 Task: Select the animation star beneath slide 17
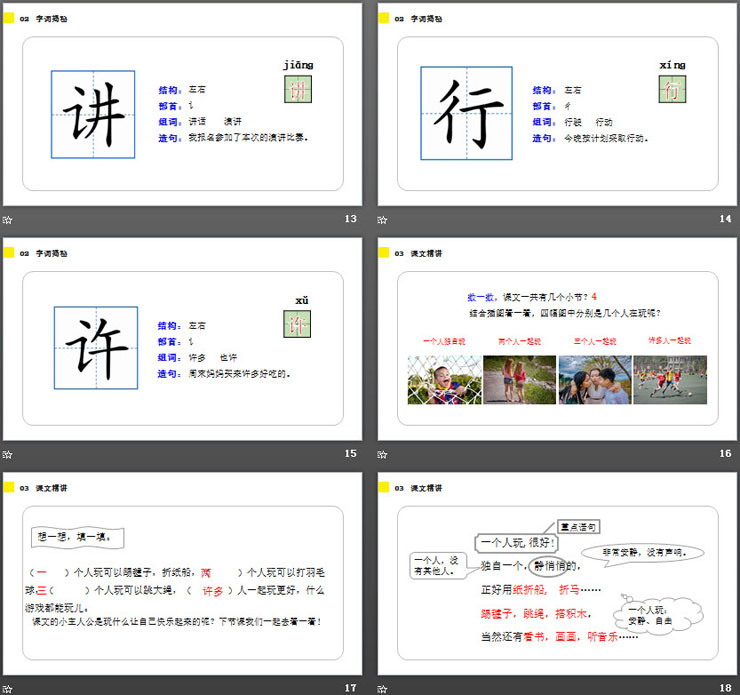tap(8, 687)
